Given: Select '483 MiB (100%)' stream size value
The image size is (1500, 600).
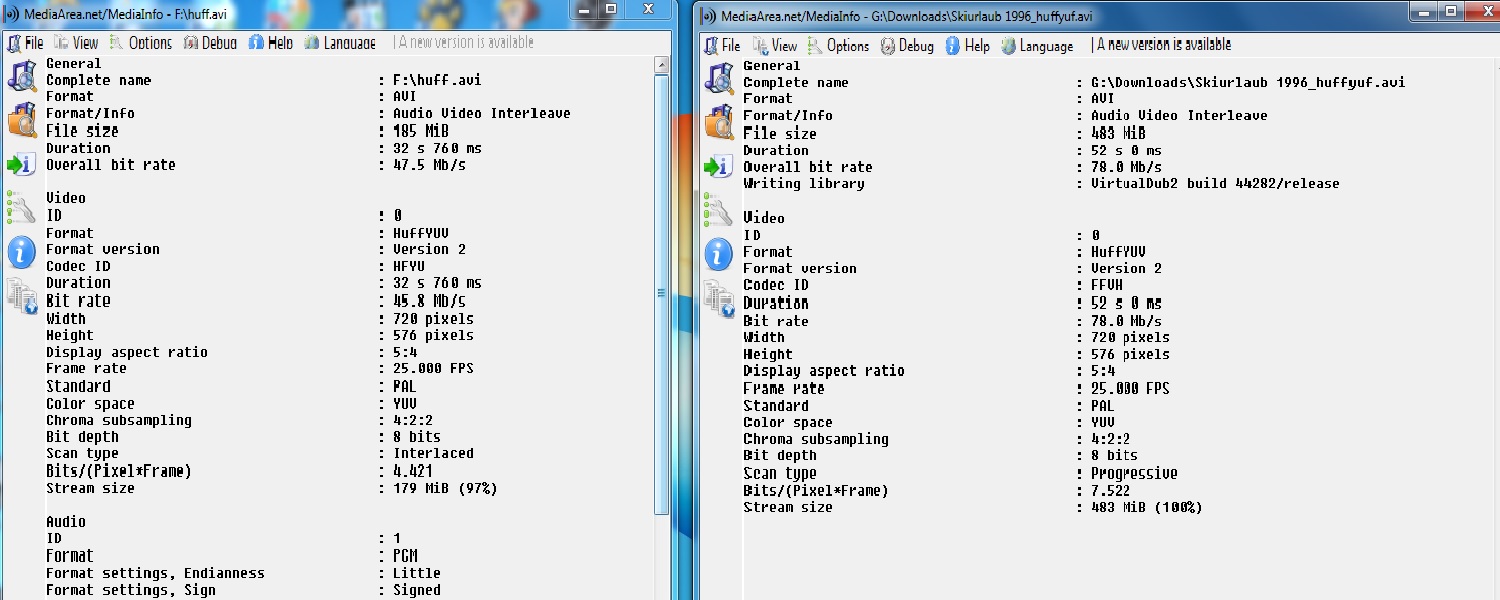Looking at the screenshot, I should 1146,507.
